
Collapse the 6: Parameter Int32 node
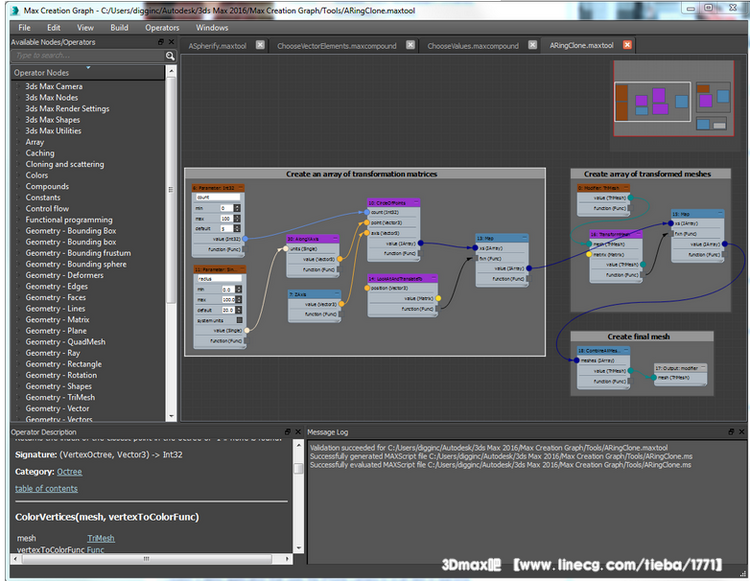pyautogui.click(x=241, y=188)
